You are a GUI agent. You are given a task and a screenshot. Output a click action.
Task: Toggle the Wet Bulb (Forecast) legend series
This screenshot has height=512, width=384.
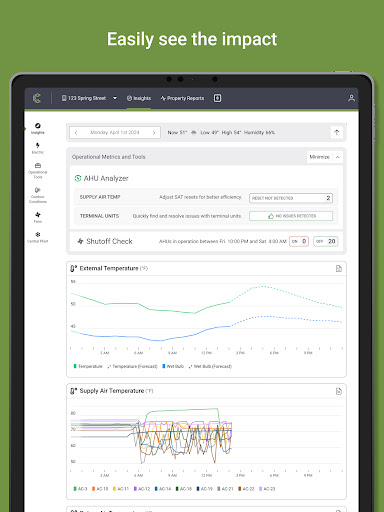210,366
